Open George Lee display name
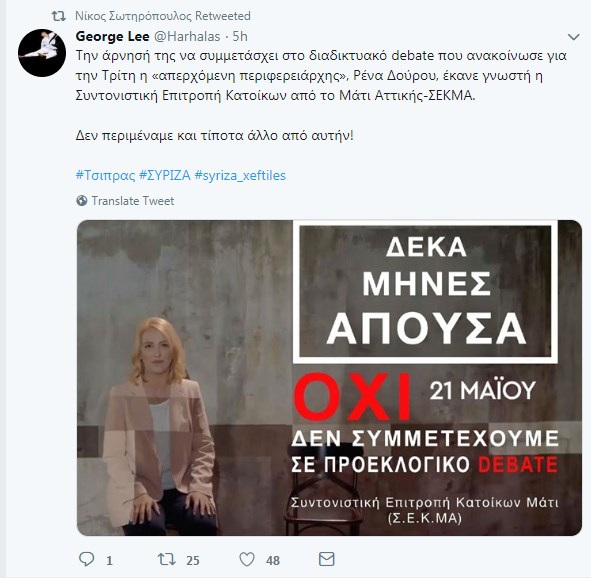 click(x=112, y=37)
